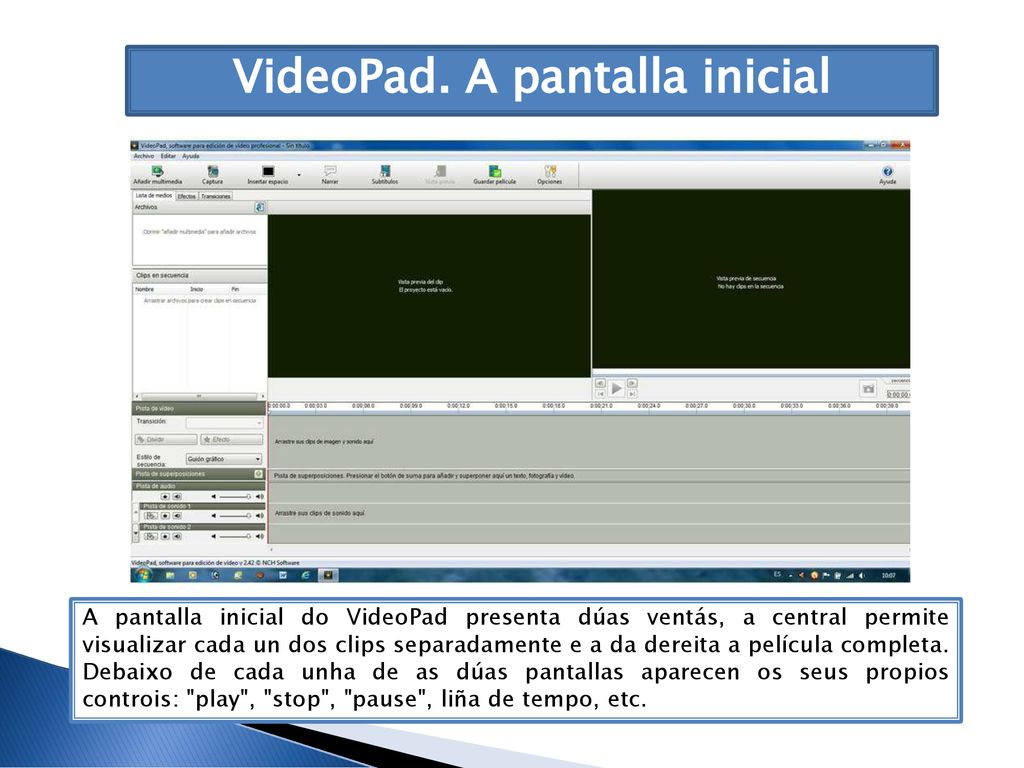This screenshot has height=768, width=1024.
Task: Switch to the Transiciones tab
Action: click(x=216, y=196)
